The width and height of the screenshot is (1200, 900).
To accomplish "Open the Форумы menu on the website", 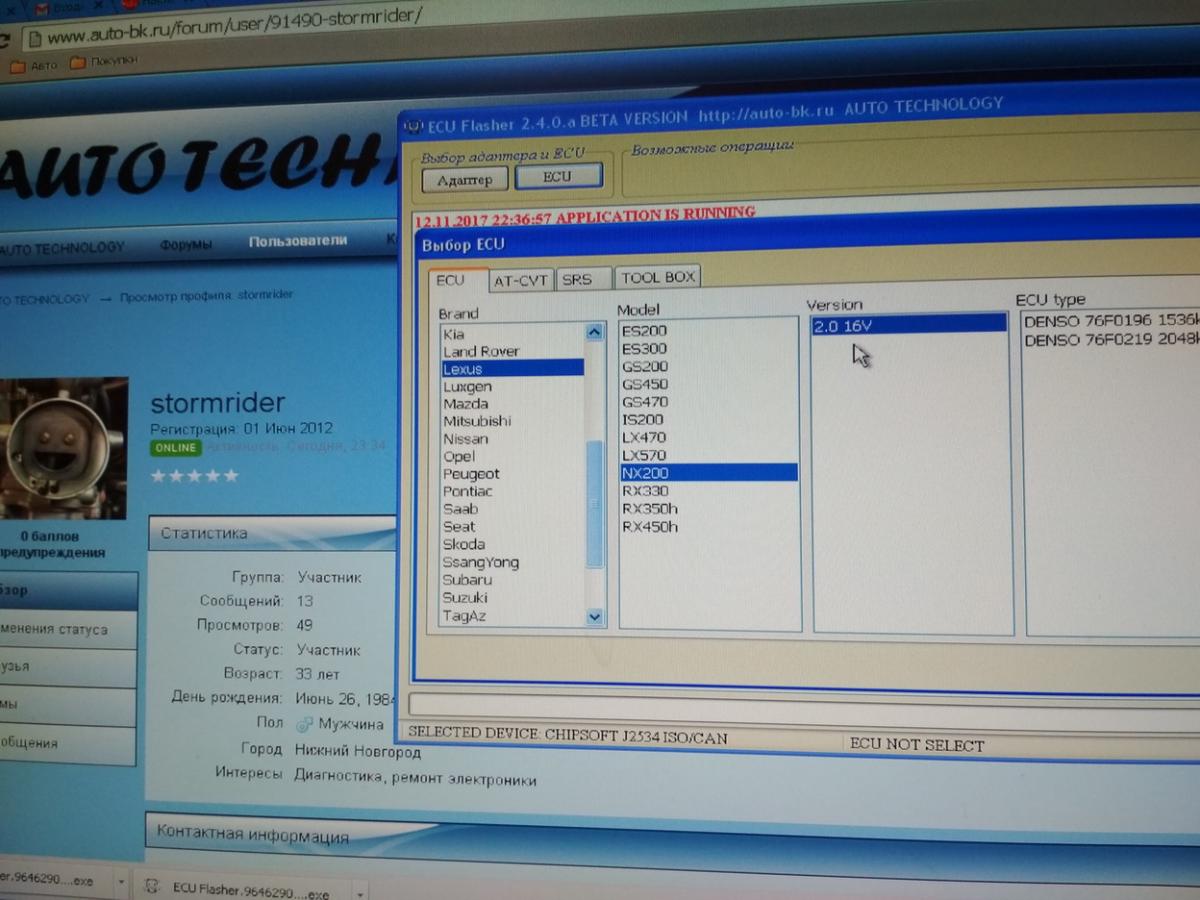I will (x=185, y=245).
